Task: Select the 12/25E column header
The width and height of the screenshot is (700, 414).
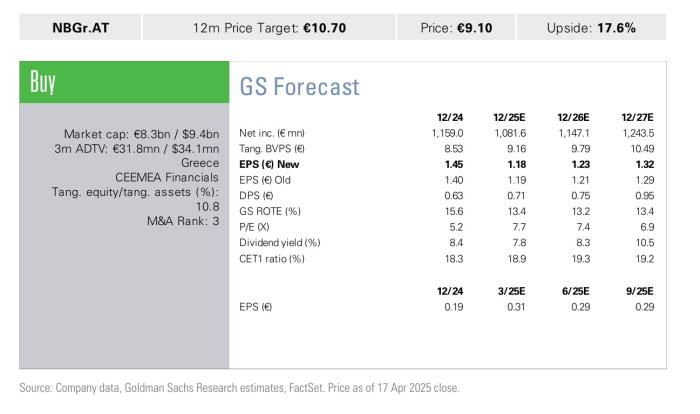Action: 509,117
